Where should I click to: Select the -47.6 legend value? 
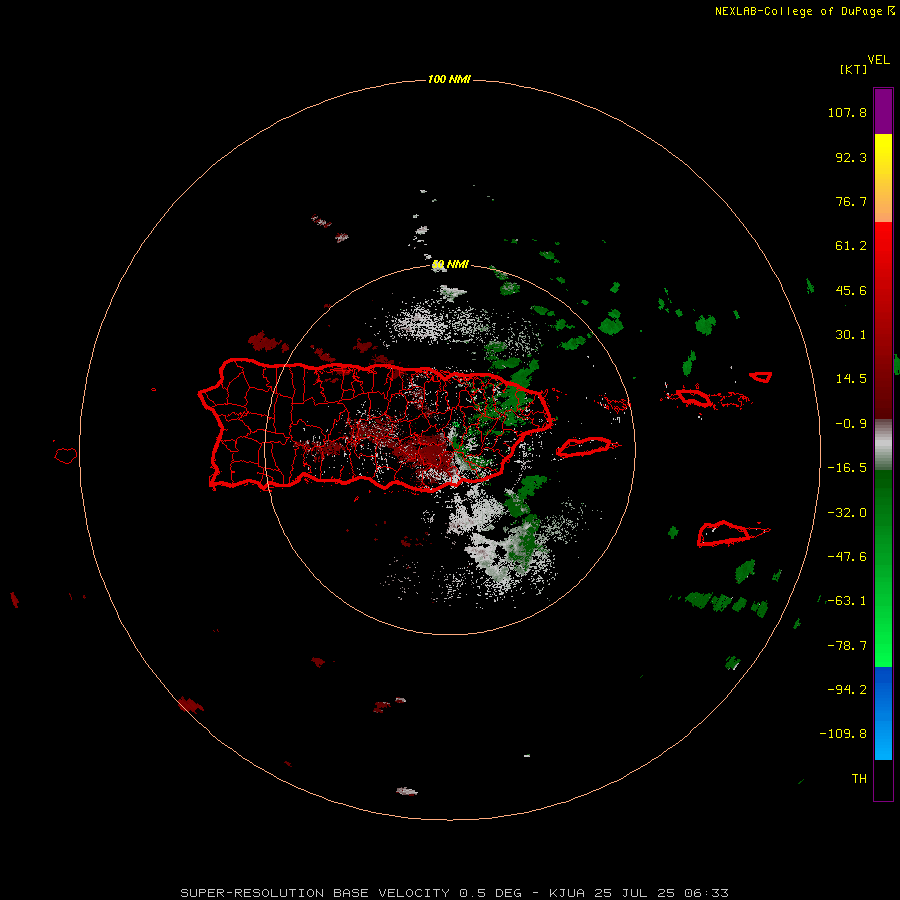click(847, 557)
